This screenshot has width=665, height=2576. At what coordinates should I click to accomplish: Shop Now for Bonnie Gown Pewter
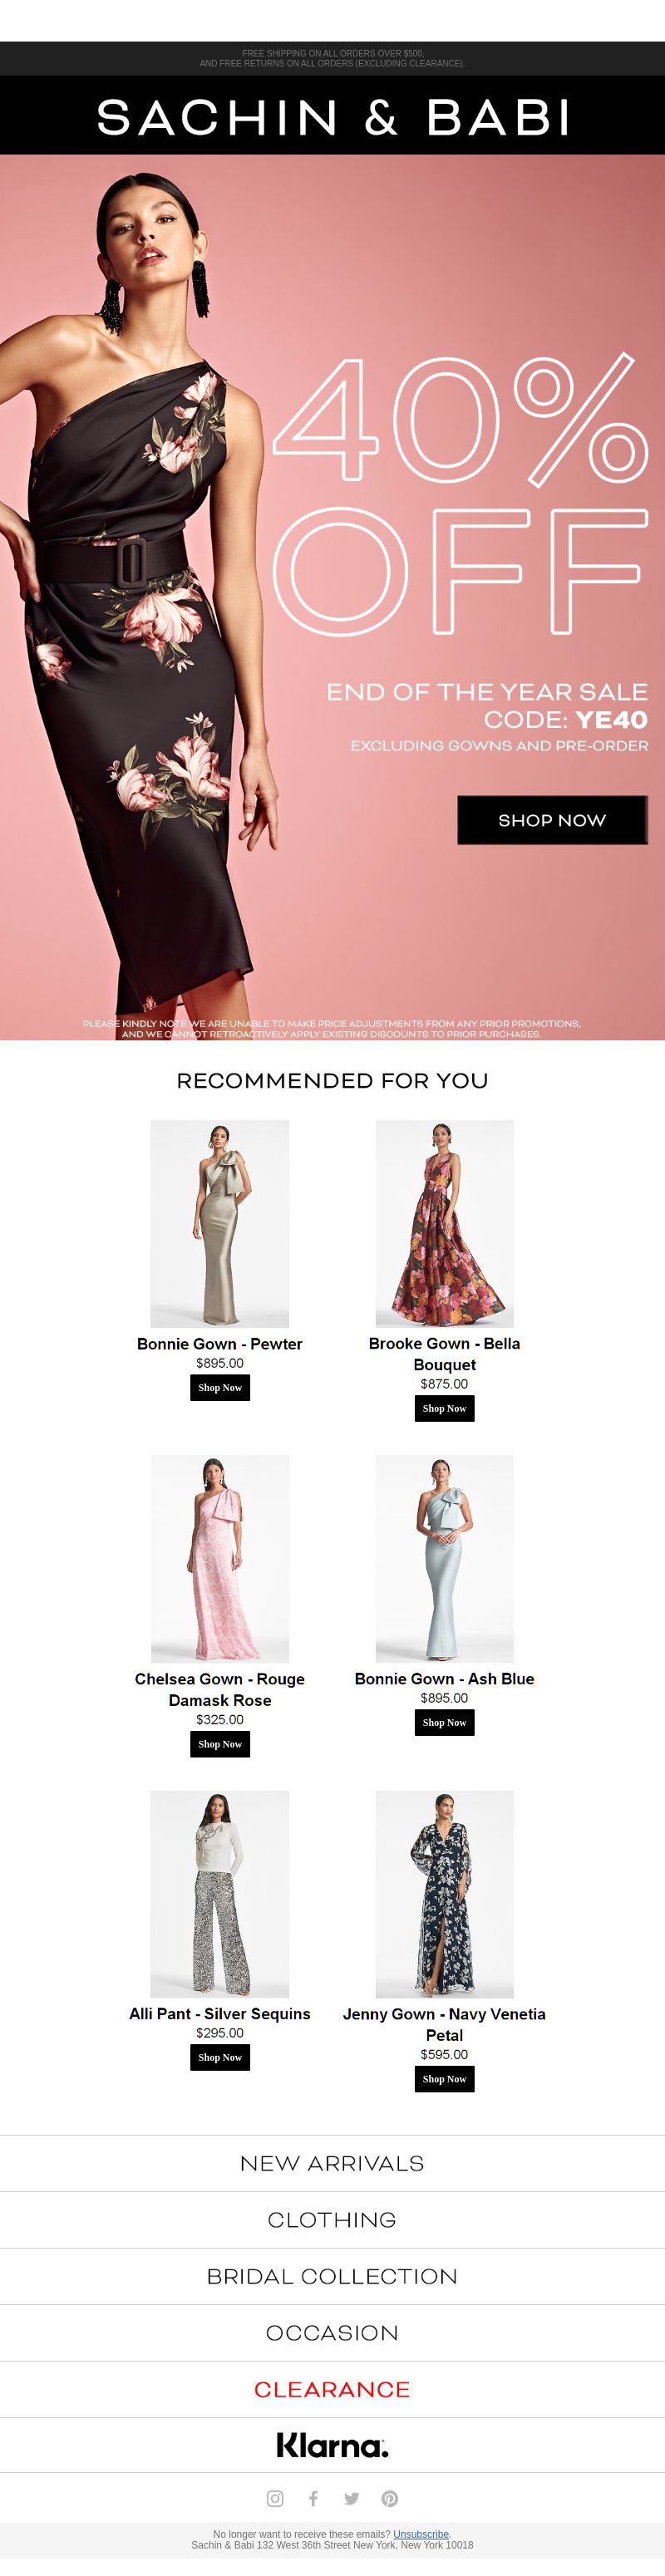(x=220, y=1387)
